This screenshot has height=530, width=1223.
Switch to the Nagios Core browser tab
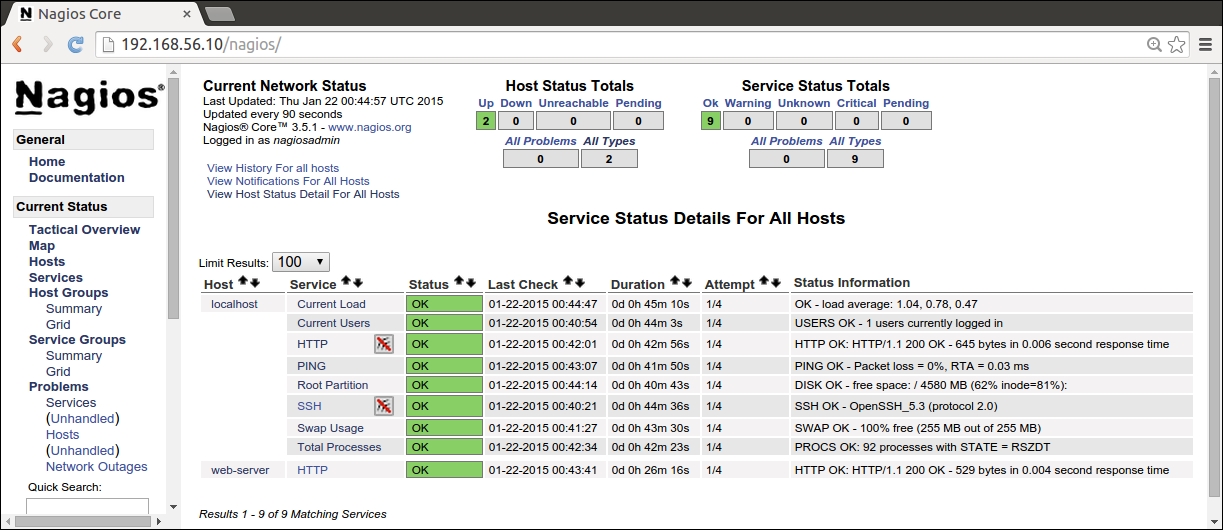pyautogui.click(x=100, y=14)
